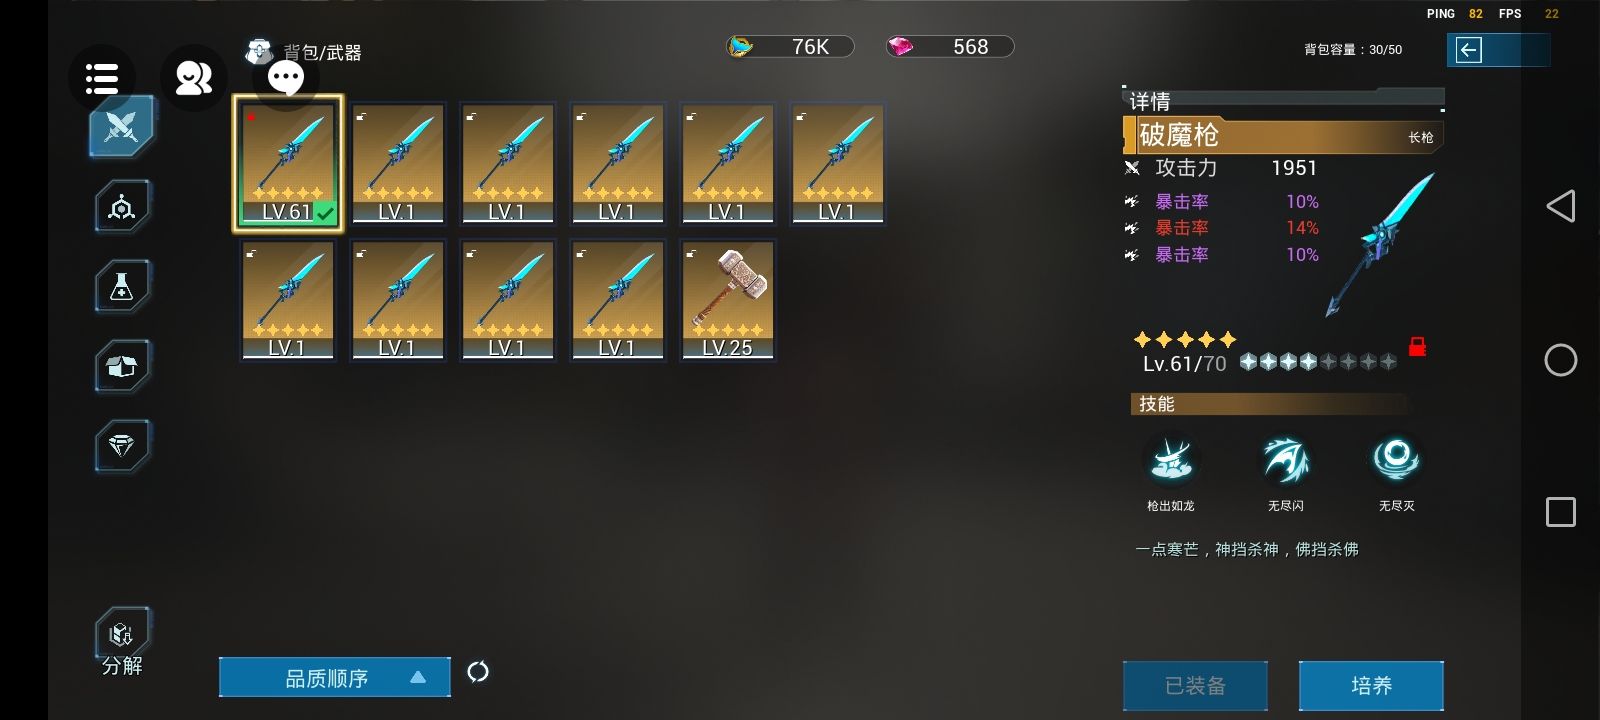The image size is (1600, 720).
Task: Select the equipped LV.61 spear
Action: tap(288, 164)
